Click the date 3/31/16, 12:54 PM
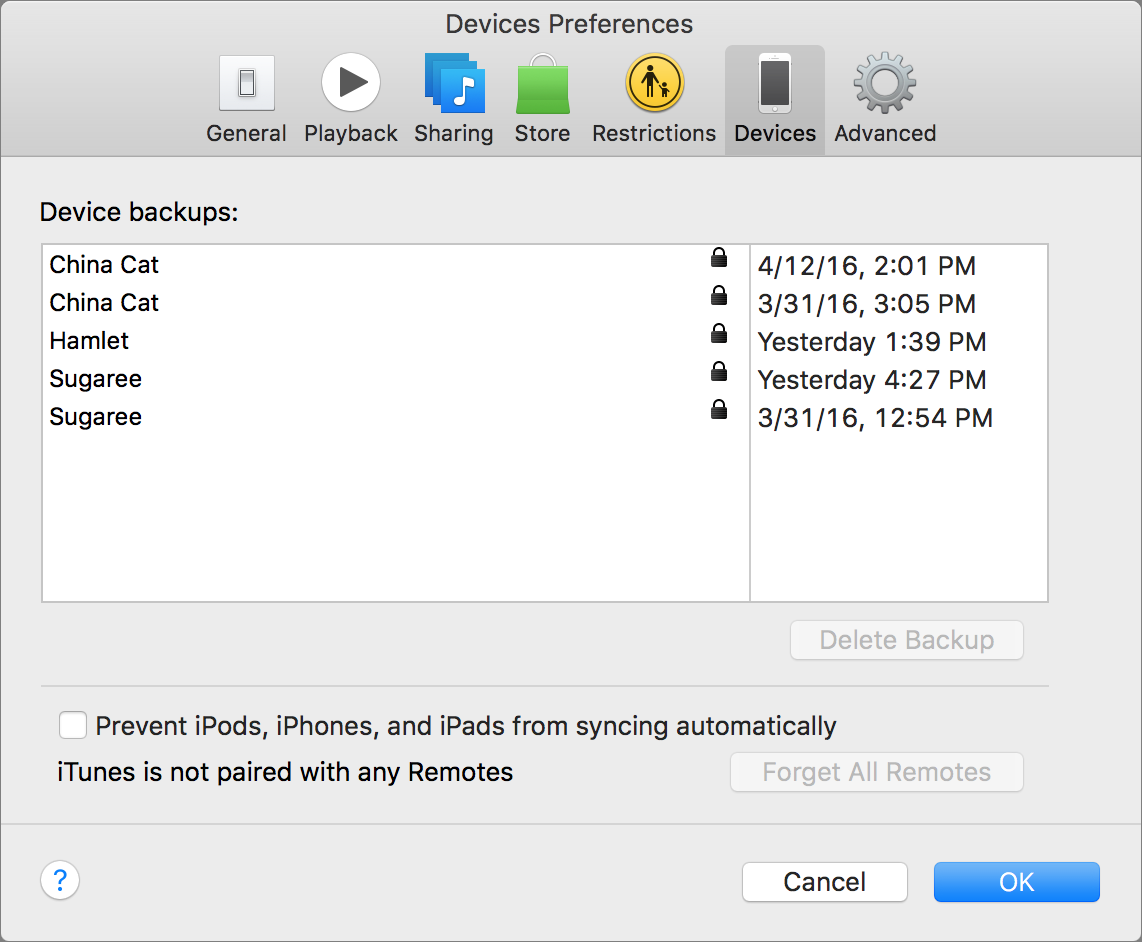The height and width of the screenshot is (942, 1142). point(875,417)
